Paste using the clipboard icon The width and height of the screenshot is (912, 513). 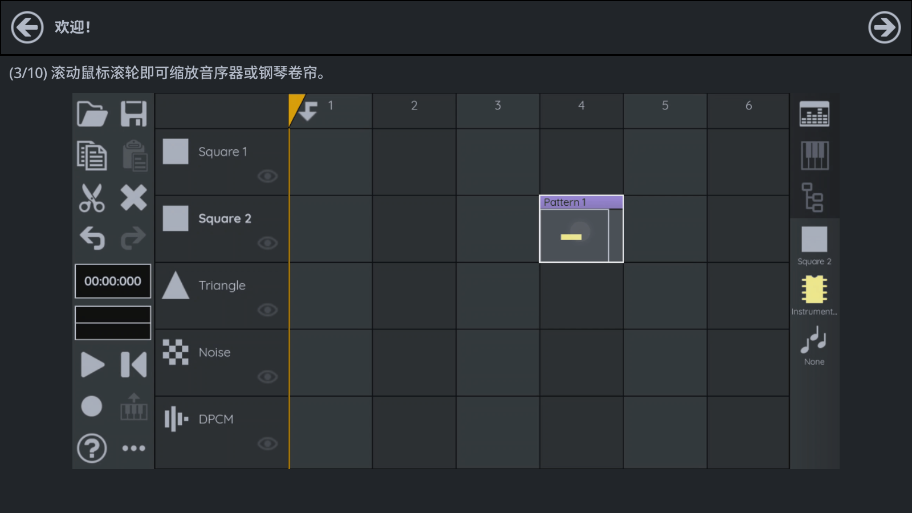134,156
